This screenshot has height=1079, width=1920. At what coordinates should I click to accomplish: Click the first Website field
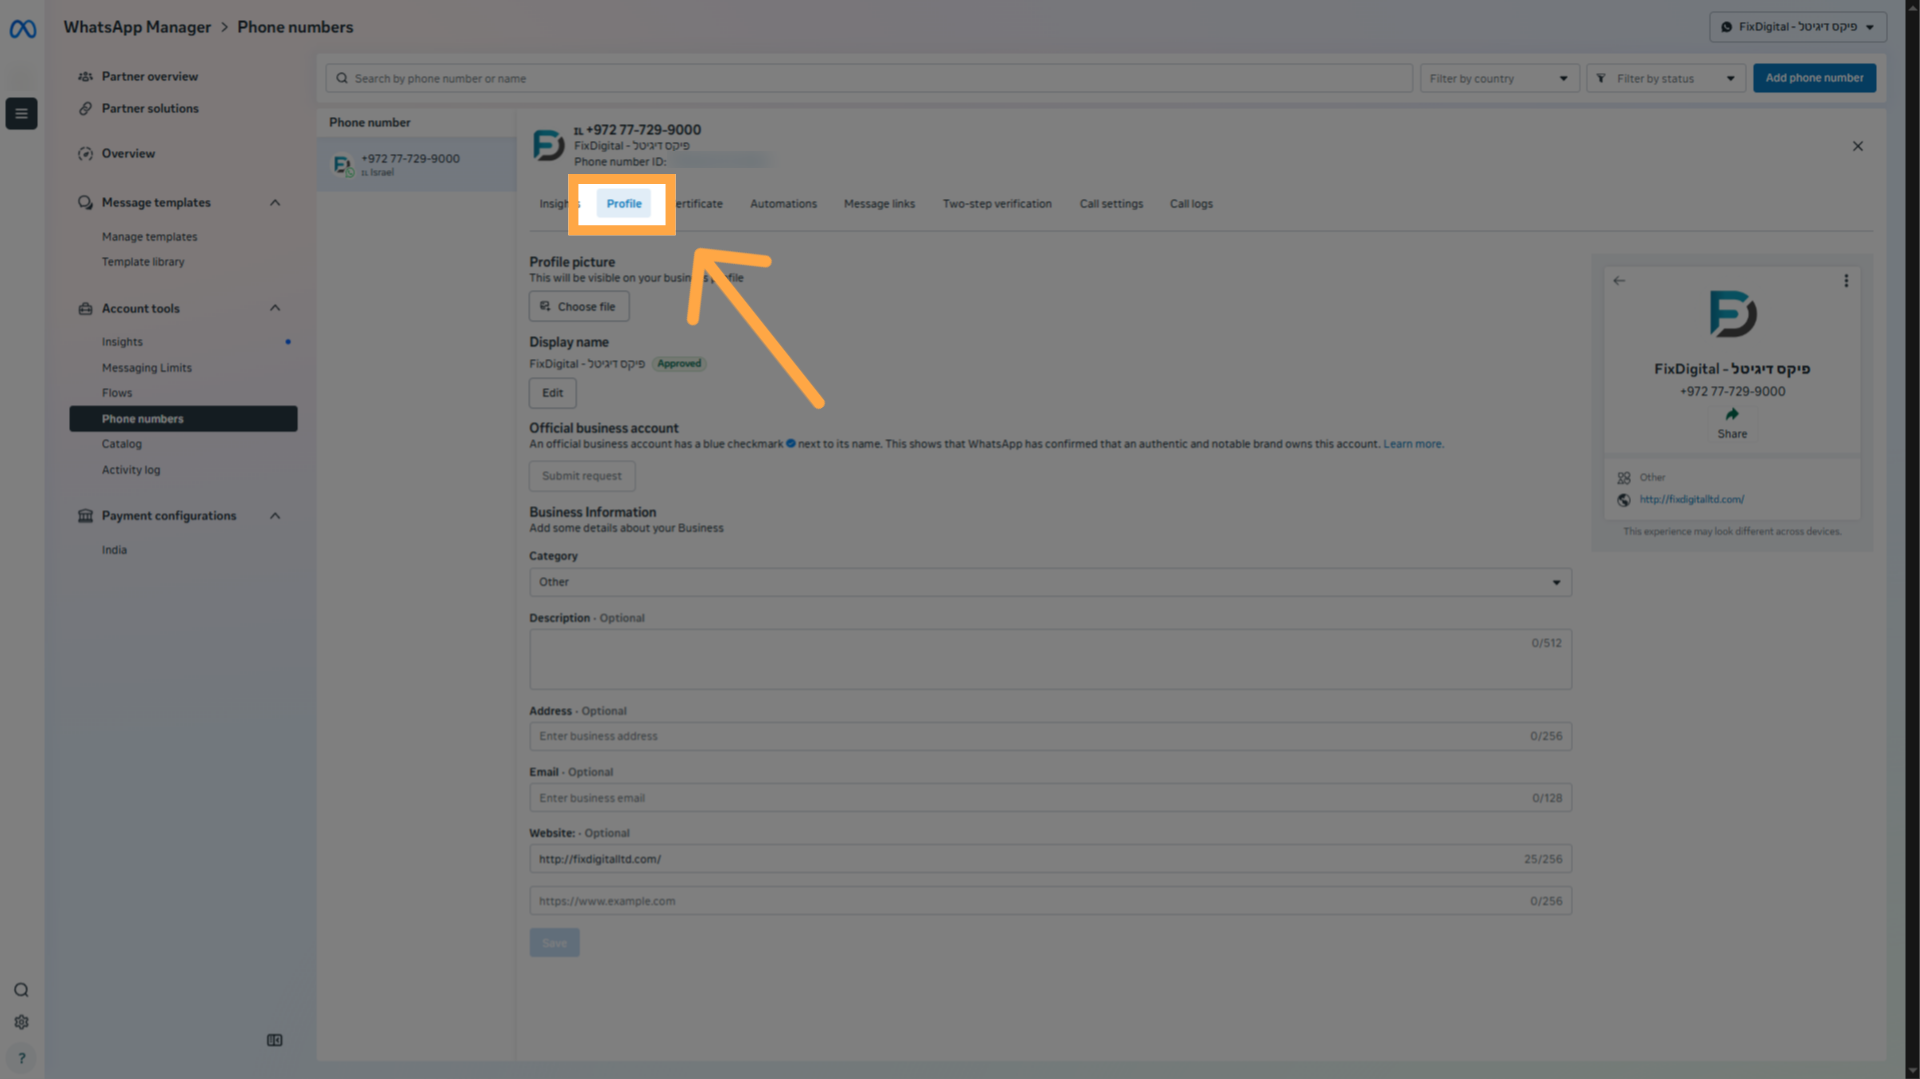(x=1050, y=859)
